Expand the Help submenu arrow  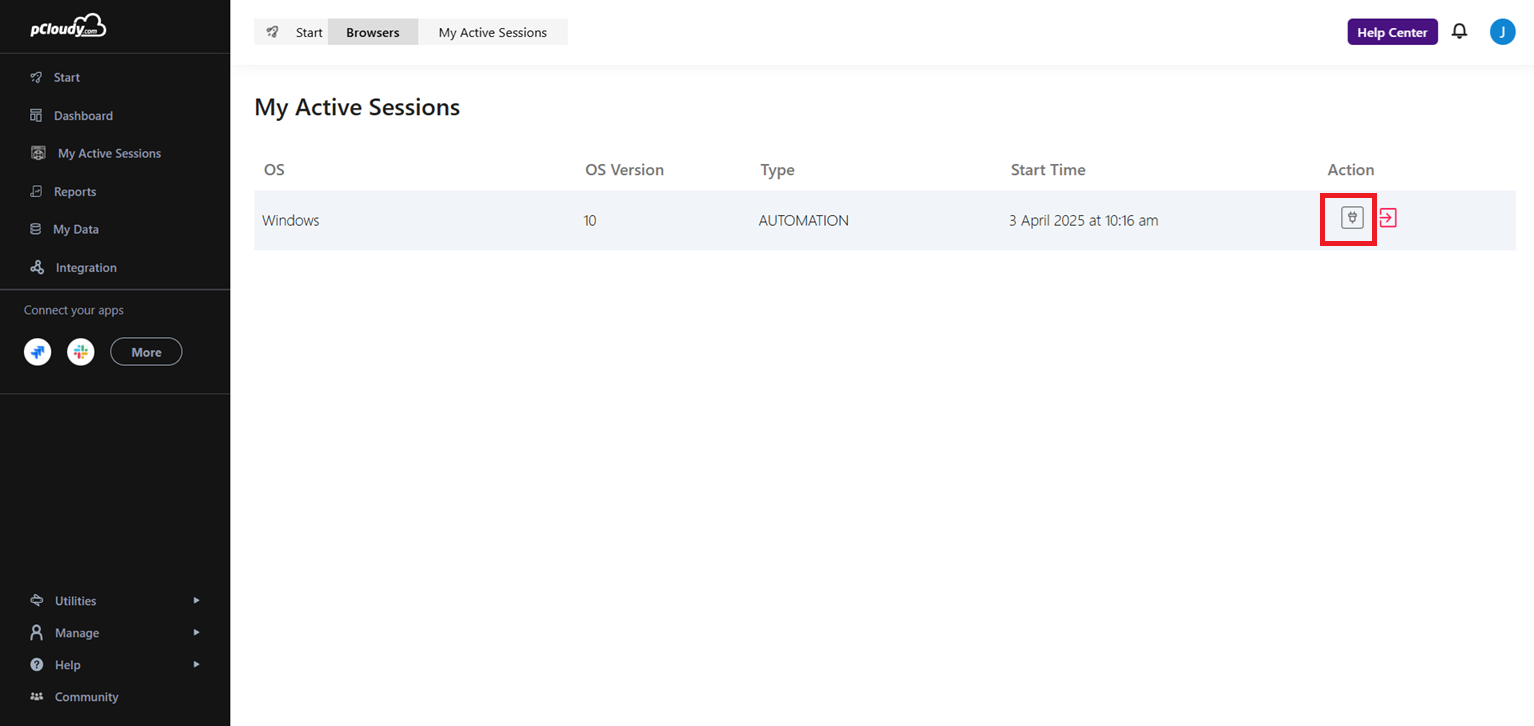click(x=196, y=664)
